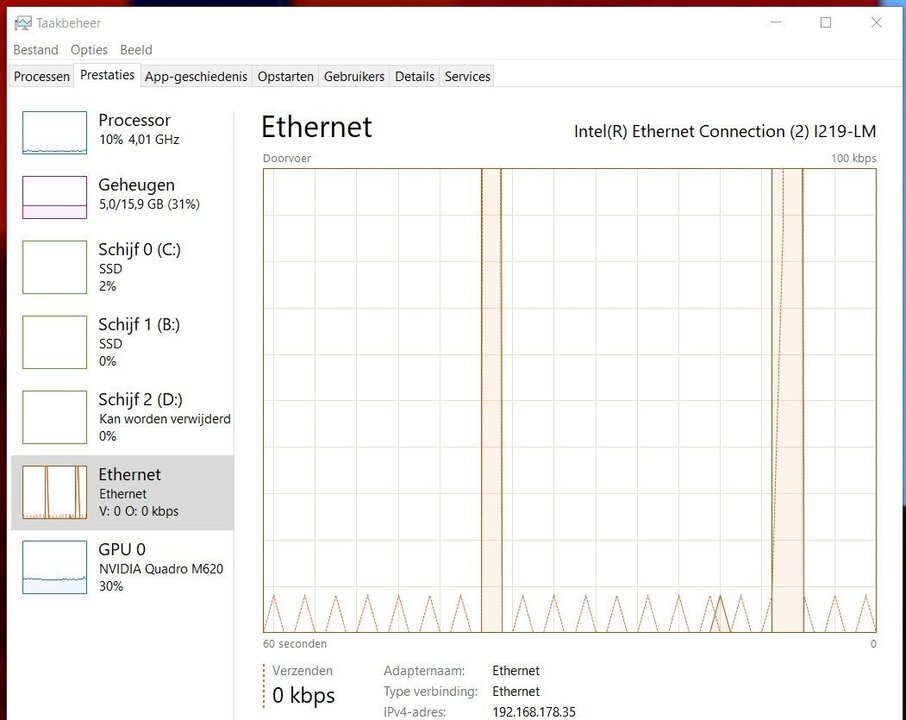
Task: Click the 'Verzenden' label
Action: (303, 671)
